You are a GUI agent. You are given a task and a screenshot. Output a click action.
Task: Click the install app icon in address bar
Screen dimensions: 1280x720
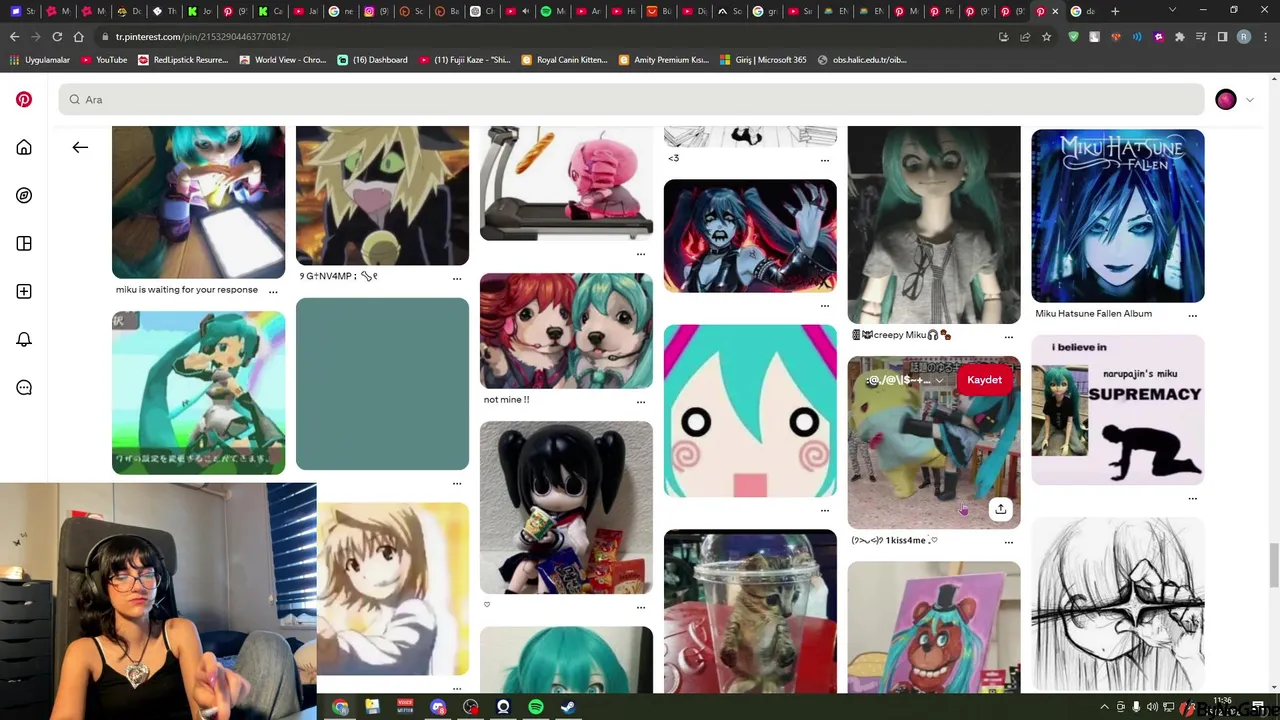(x=1003, y=37)
